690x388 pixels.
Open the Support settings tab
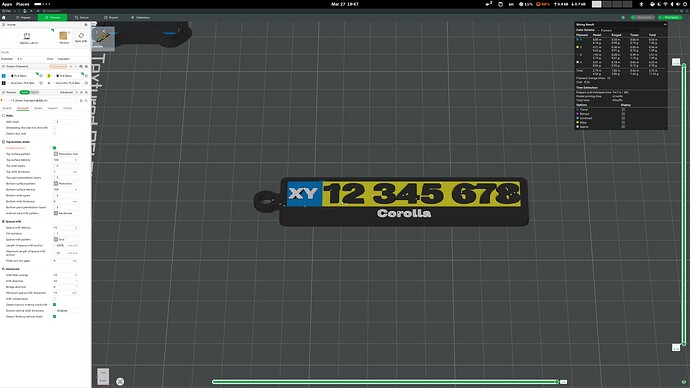click(x=52, y=108)
